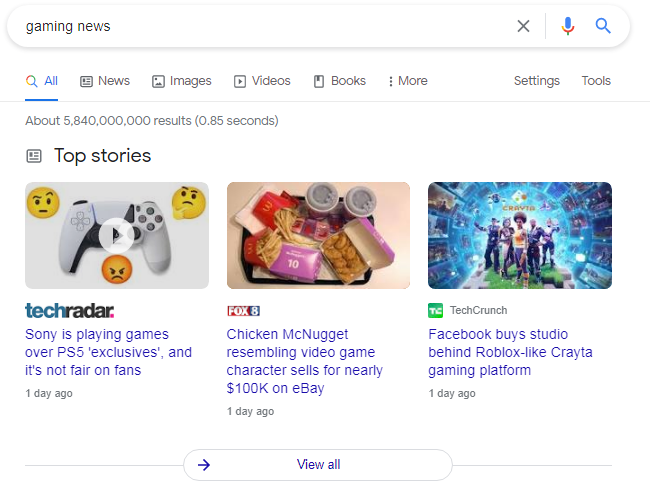Open the Chicken McNugget eBay article link
Image resolution: width=650 pixels, height=481 pixels.
pos(305,361)
